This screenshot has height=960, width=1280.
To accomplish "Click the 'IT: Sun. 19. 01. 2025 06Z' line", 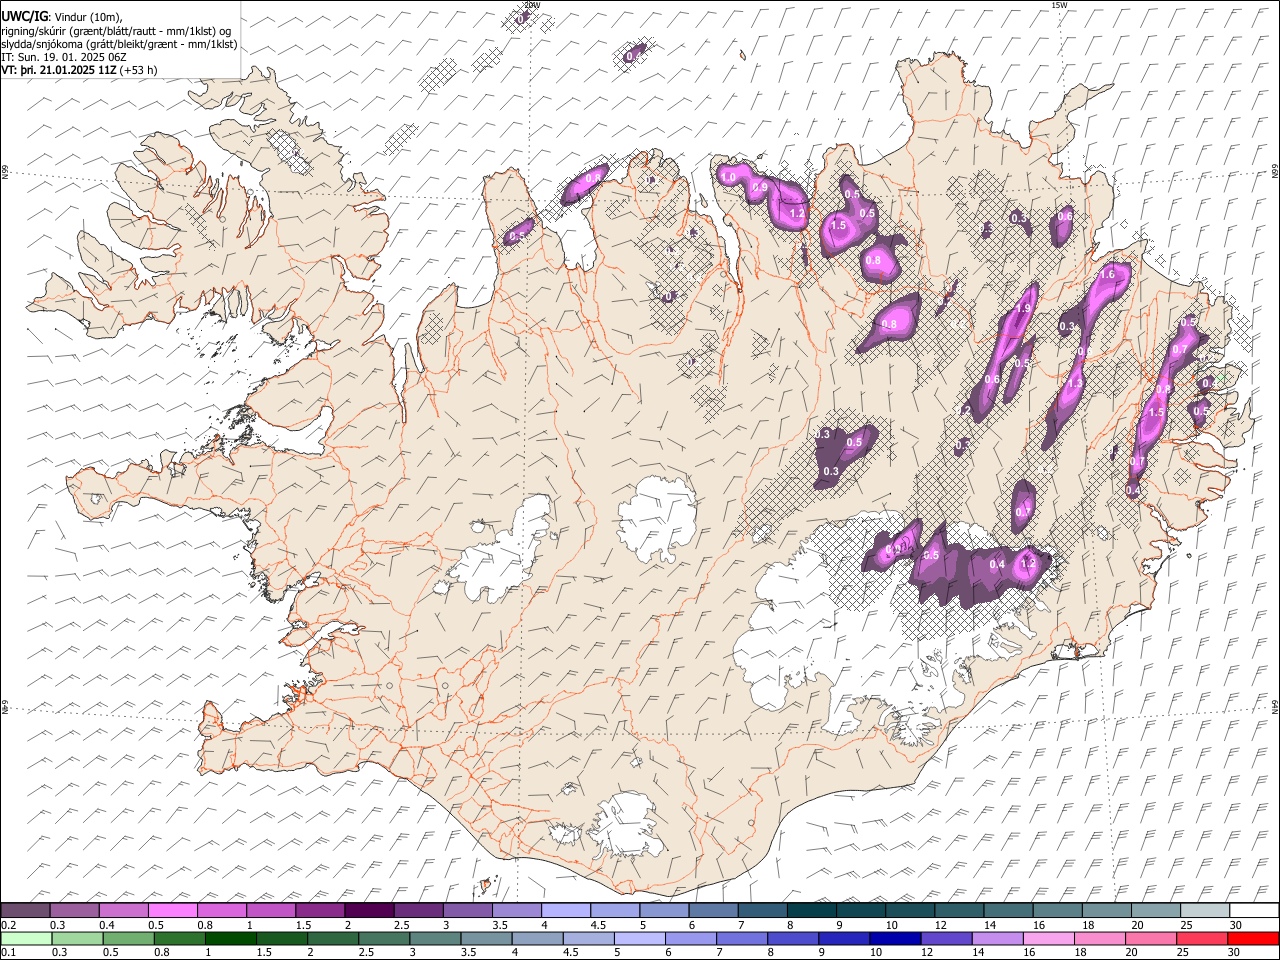I will tap(64, 57).
